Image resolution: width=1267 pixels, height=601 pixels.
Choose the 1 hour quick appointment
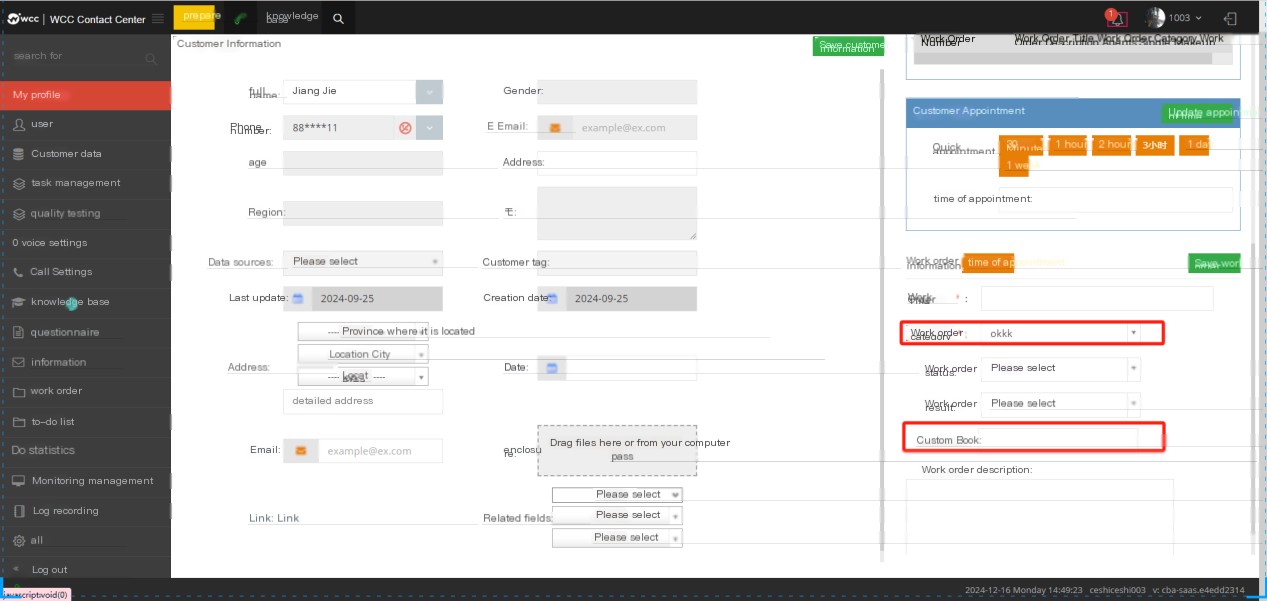click(1069, 145)
